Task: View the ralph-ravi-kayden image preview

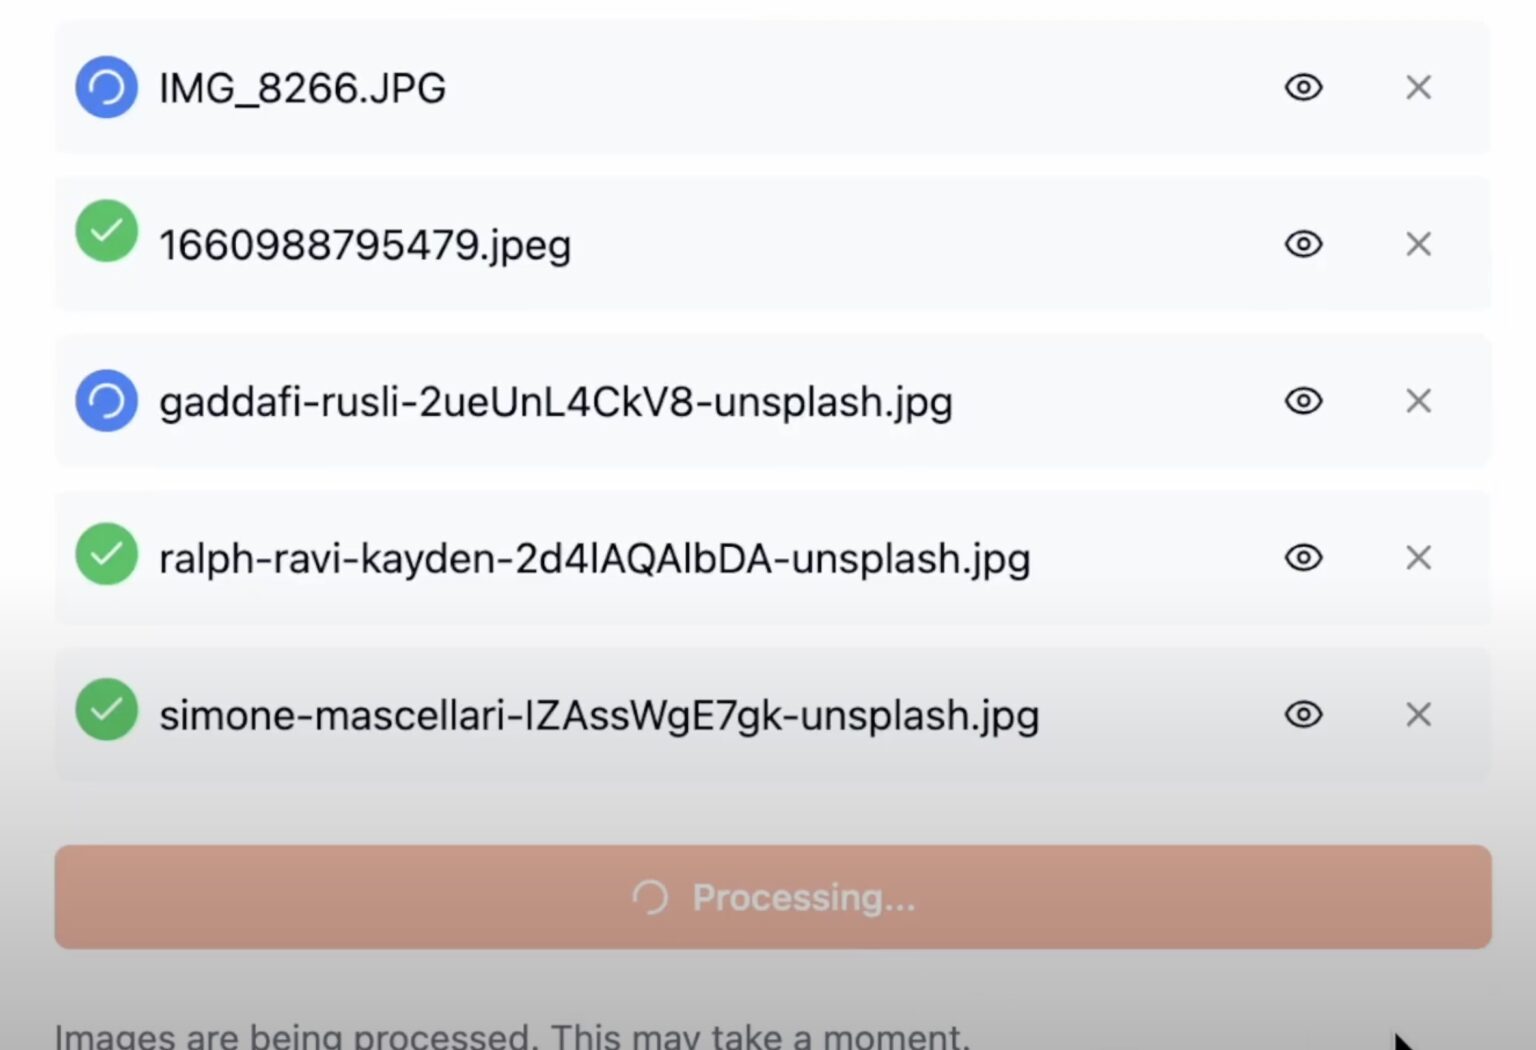Action: pyautogui.click(x=1303, y=557)
